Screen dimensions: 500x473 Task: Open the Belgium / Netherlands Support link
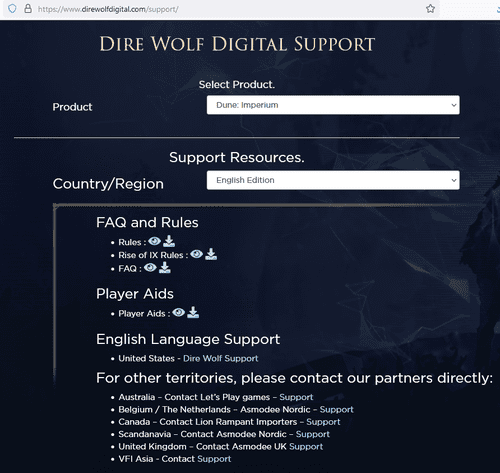(x=336, y=410)
